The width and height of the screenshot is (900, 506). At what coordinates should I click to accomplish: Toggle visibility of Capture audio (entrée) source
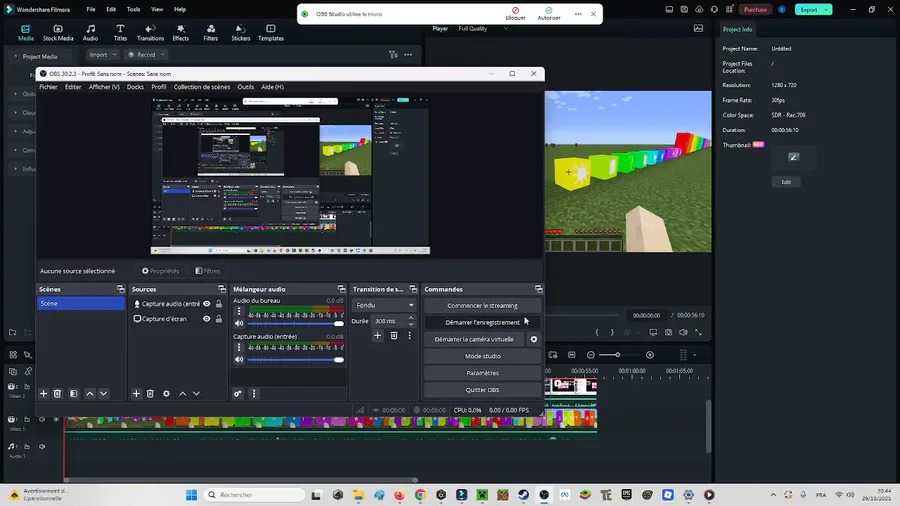point(207,303)
